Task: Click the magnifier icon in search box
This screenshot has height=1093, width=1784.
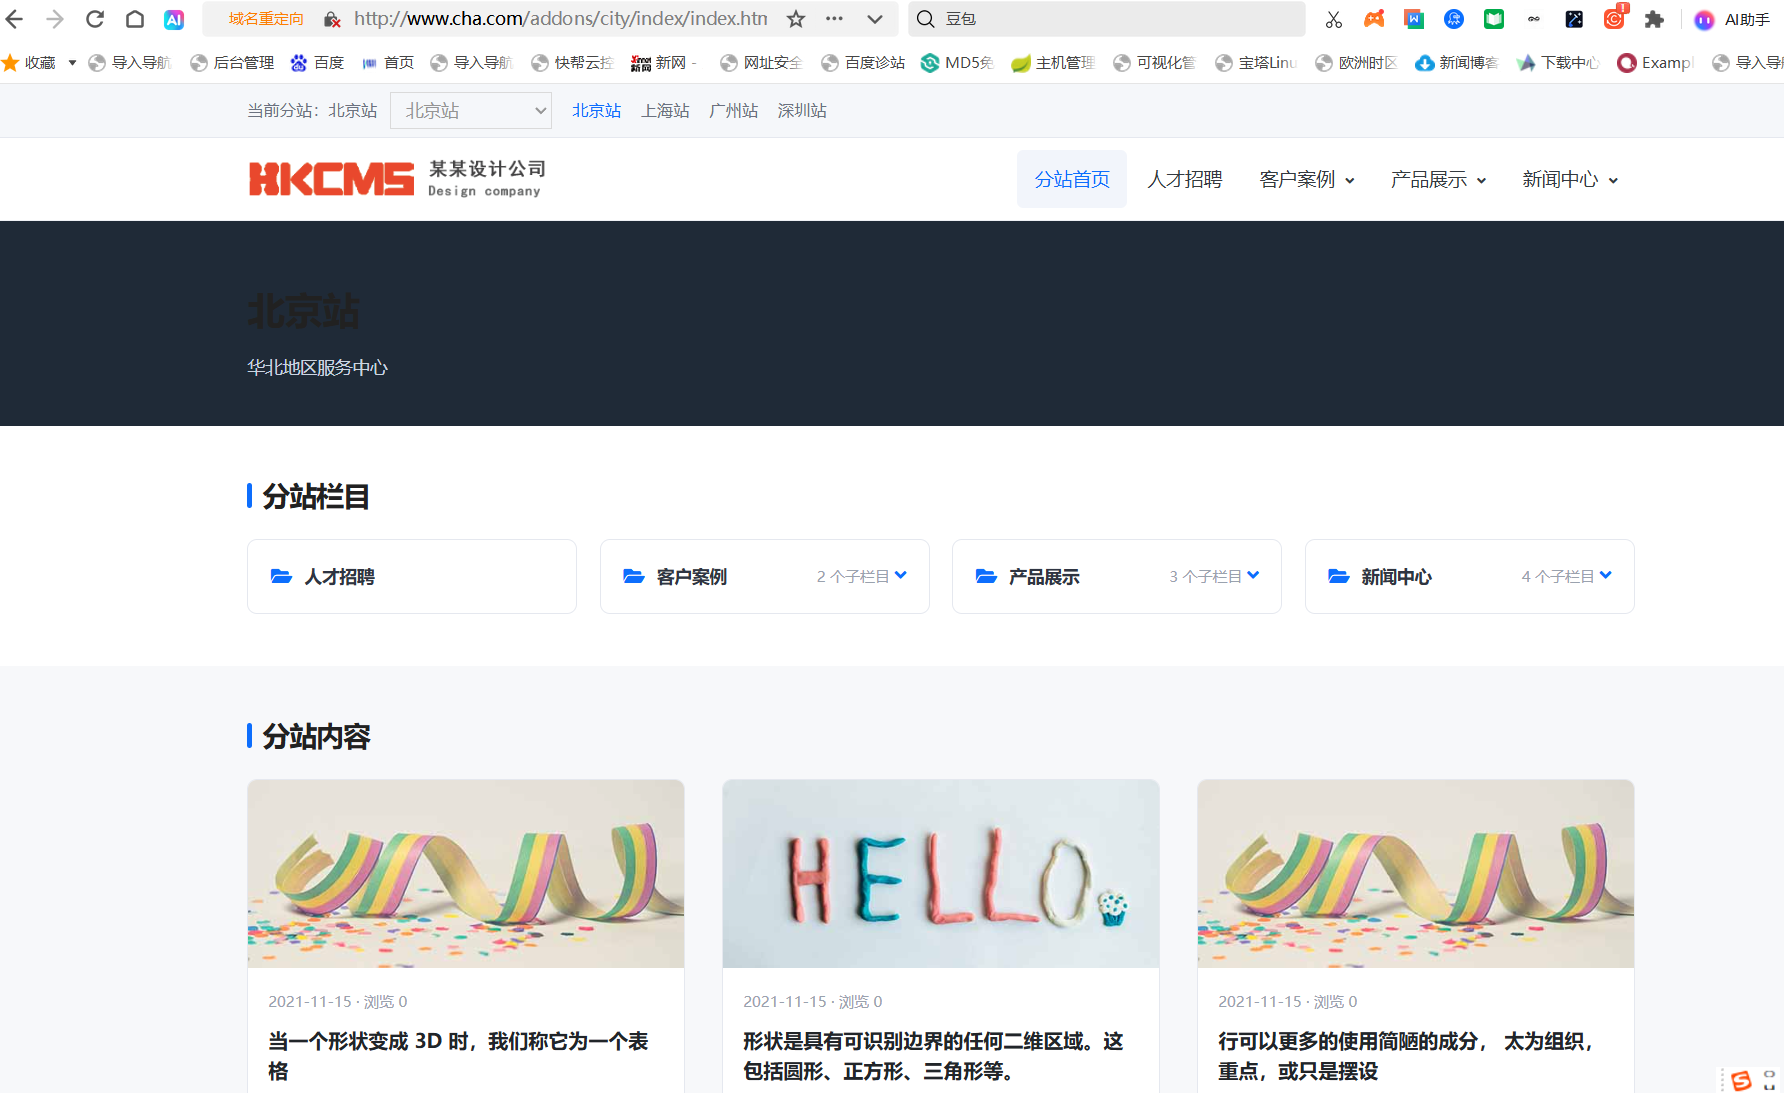Action: pyautogui.click(x=926, y=19)
